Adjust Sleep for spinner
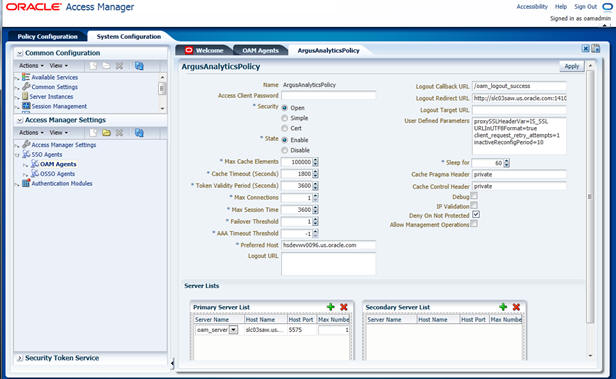 coord(506,163)
